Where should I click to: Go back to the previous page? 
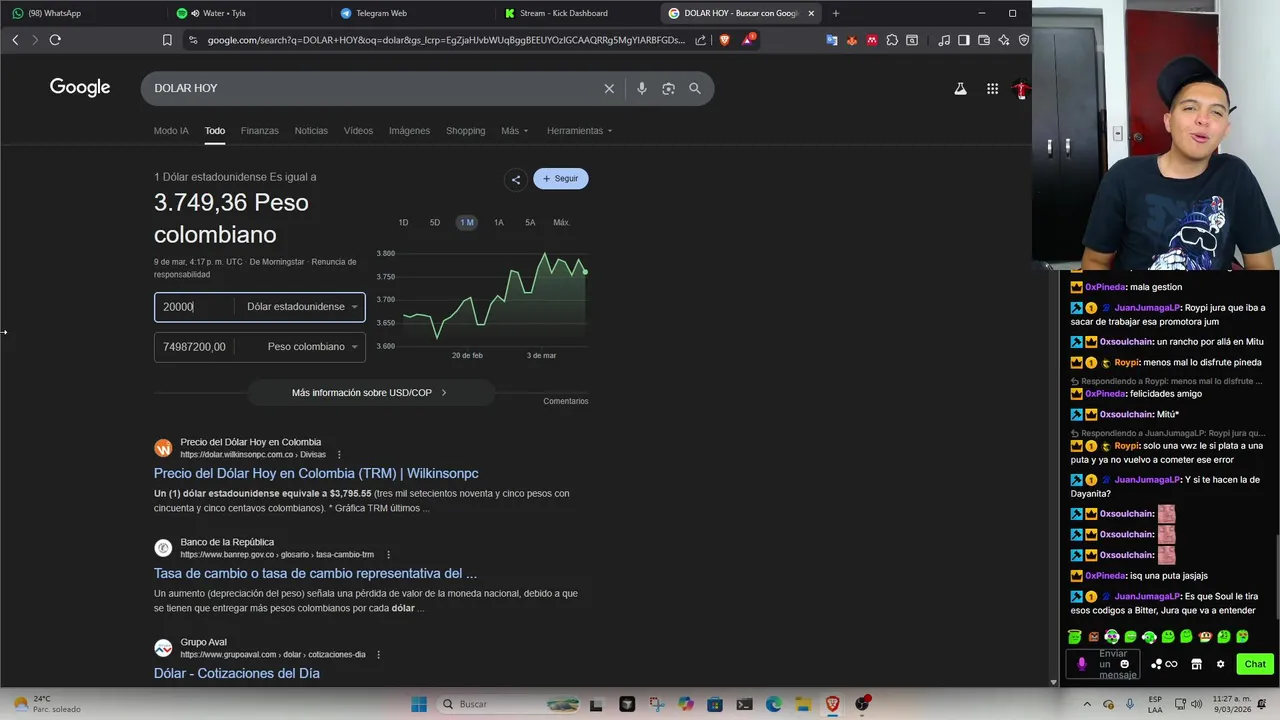(15, 40)
